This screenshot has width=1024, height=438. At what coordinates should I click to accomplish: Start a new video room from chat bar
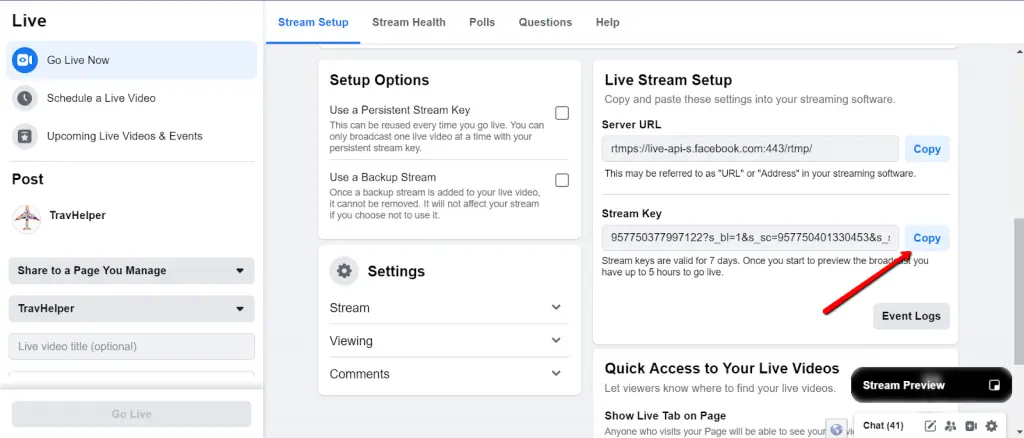[x=970, y=426]
